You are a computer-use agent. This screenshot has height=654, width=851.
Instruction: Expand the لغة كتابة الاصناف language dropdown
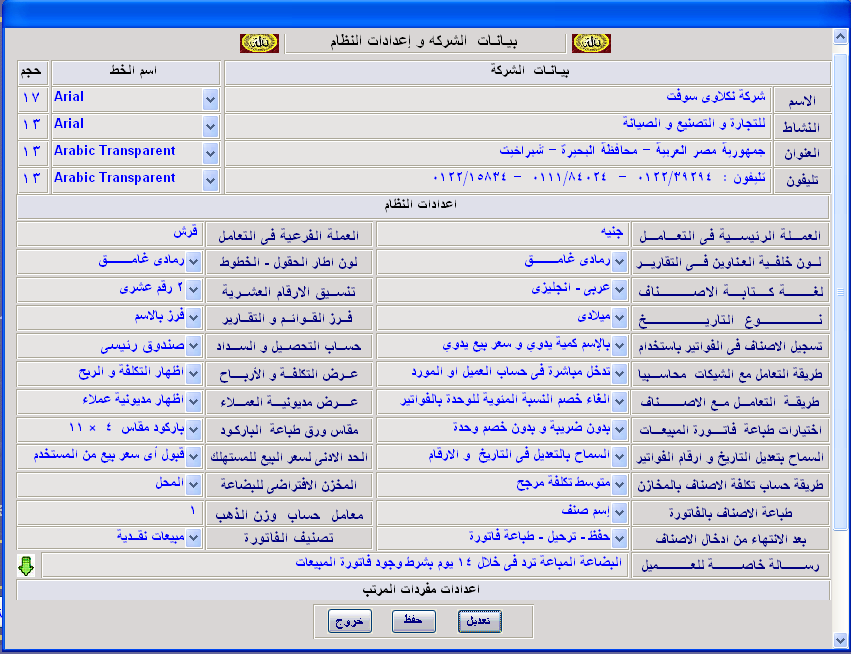620,289
